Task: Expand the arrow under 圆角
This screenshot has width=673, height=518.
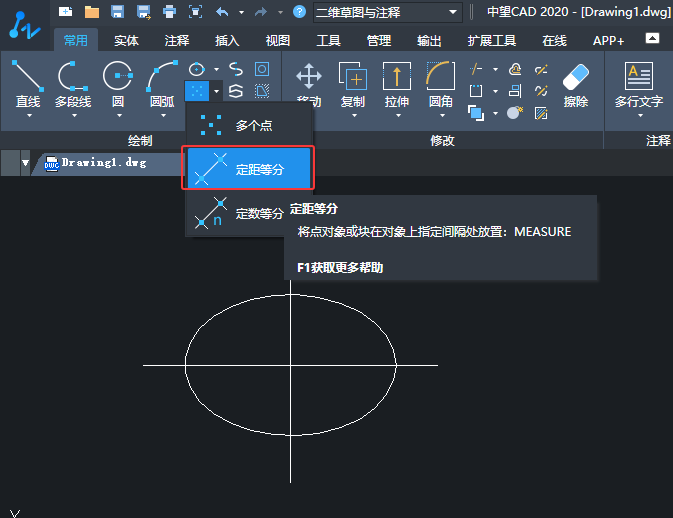Action: (442, 115)
